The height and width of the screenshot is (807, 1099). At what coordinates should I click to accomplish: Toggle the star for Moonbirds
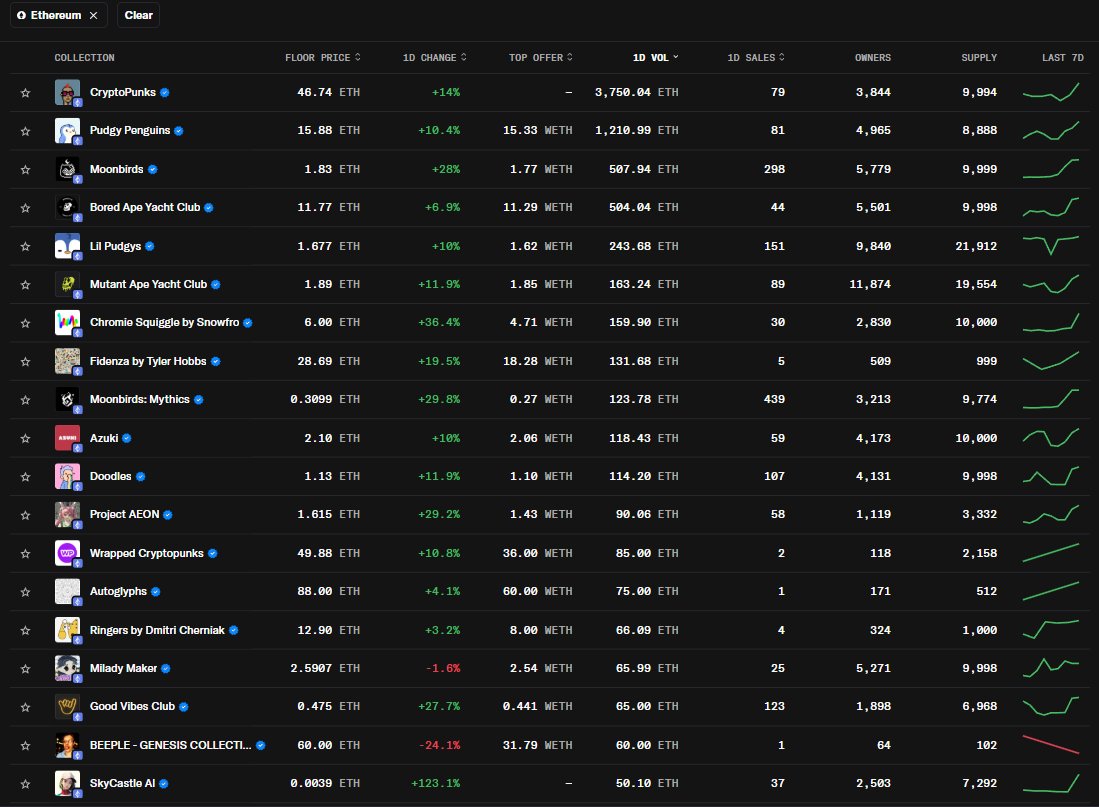(x=25, y=170)
